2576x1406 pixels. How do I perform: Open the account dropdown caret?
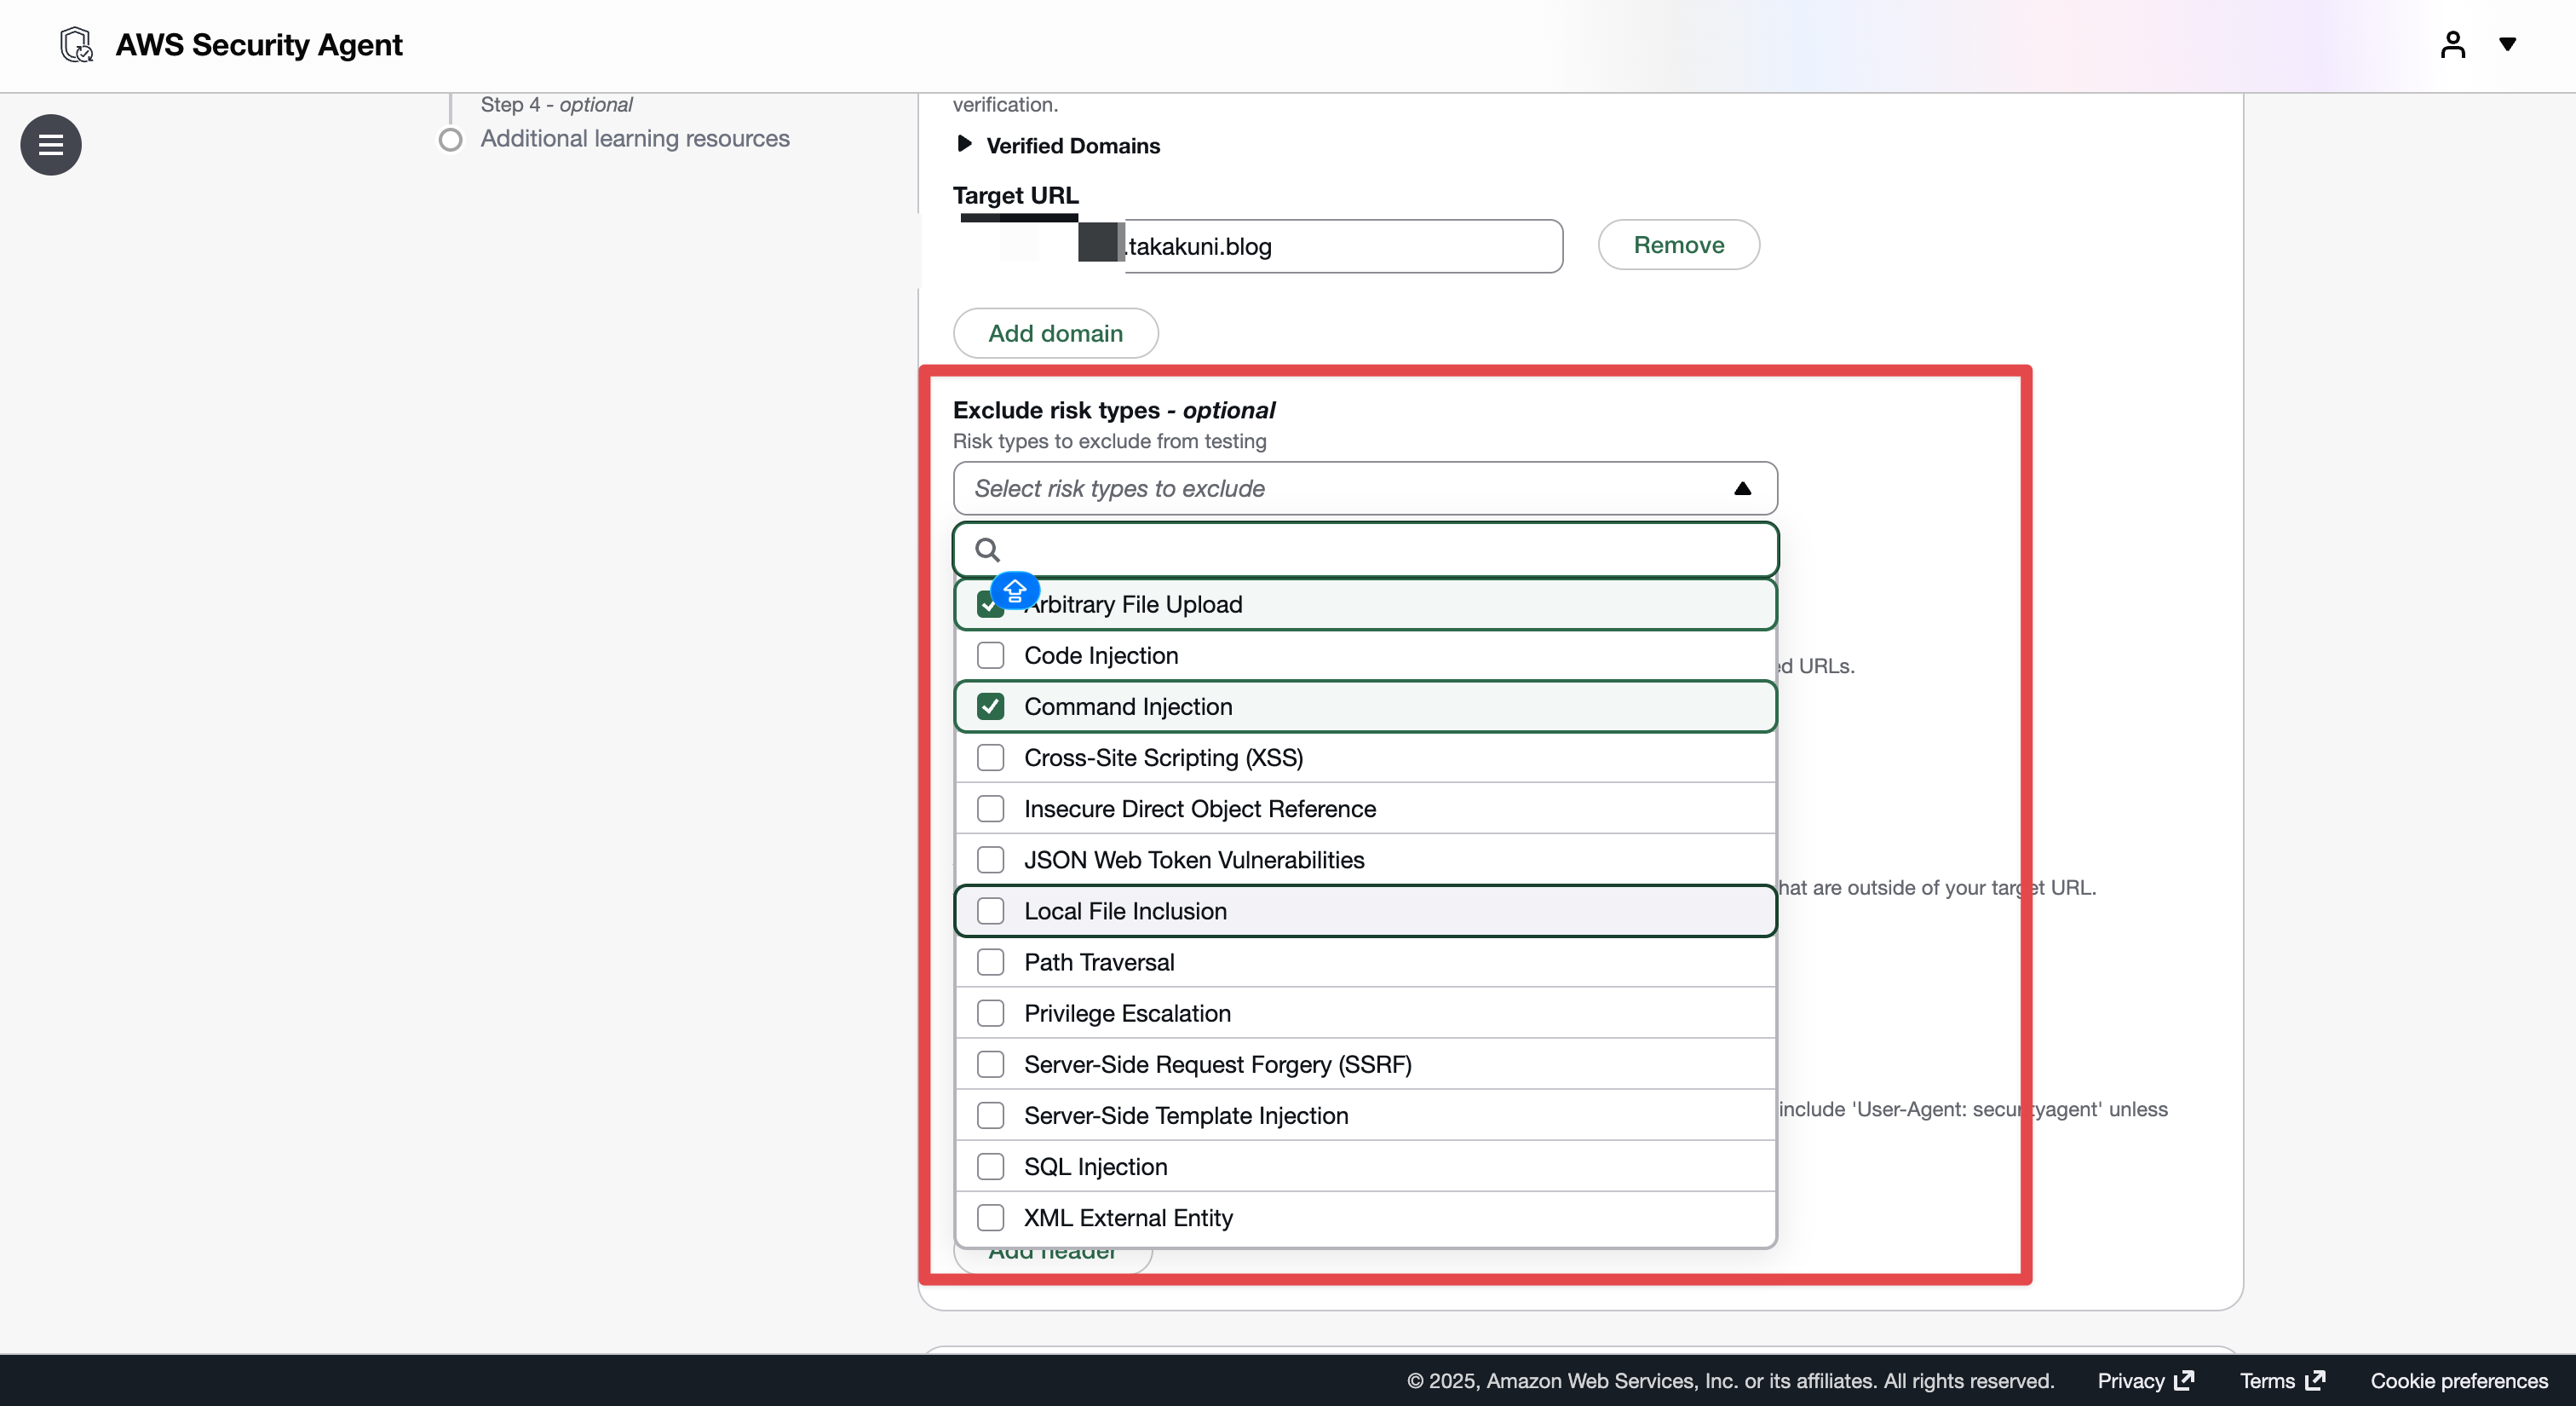(x=2507, y=44)
